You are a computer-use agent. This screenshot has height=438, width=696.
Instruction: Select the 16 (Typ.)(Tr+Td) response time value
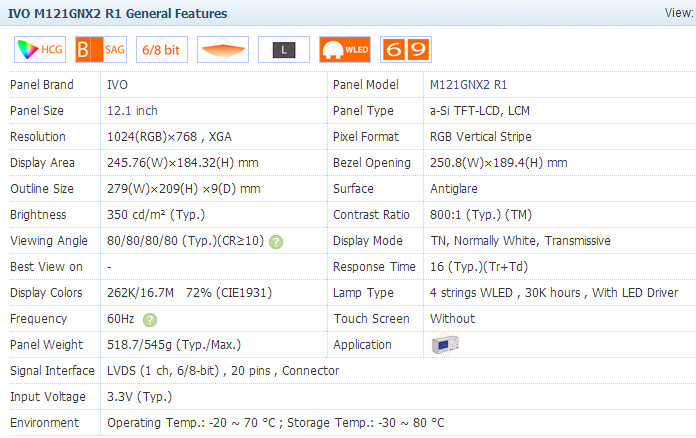[x=479, y=267]
